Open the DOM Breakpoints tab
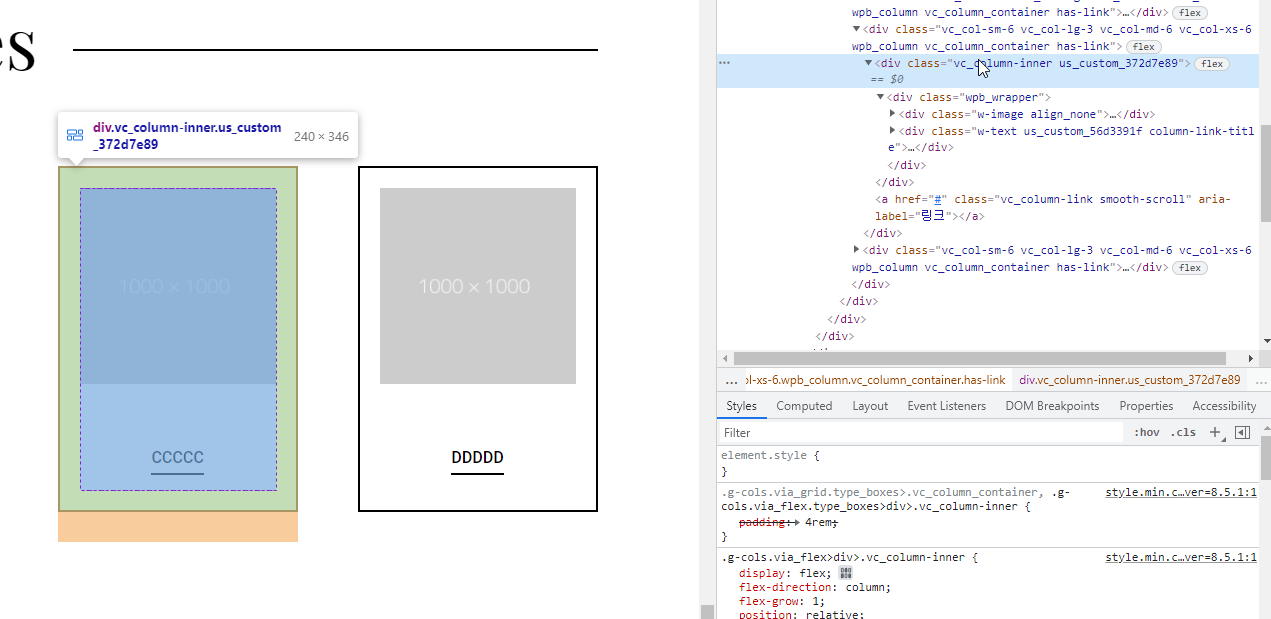 1052,406
